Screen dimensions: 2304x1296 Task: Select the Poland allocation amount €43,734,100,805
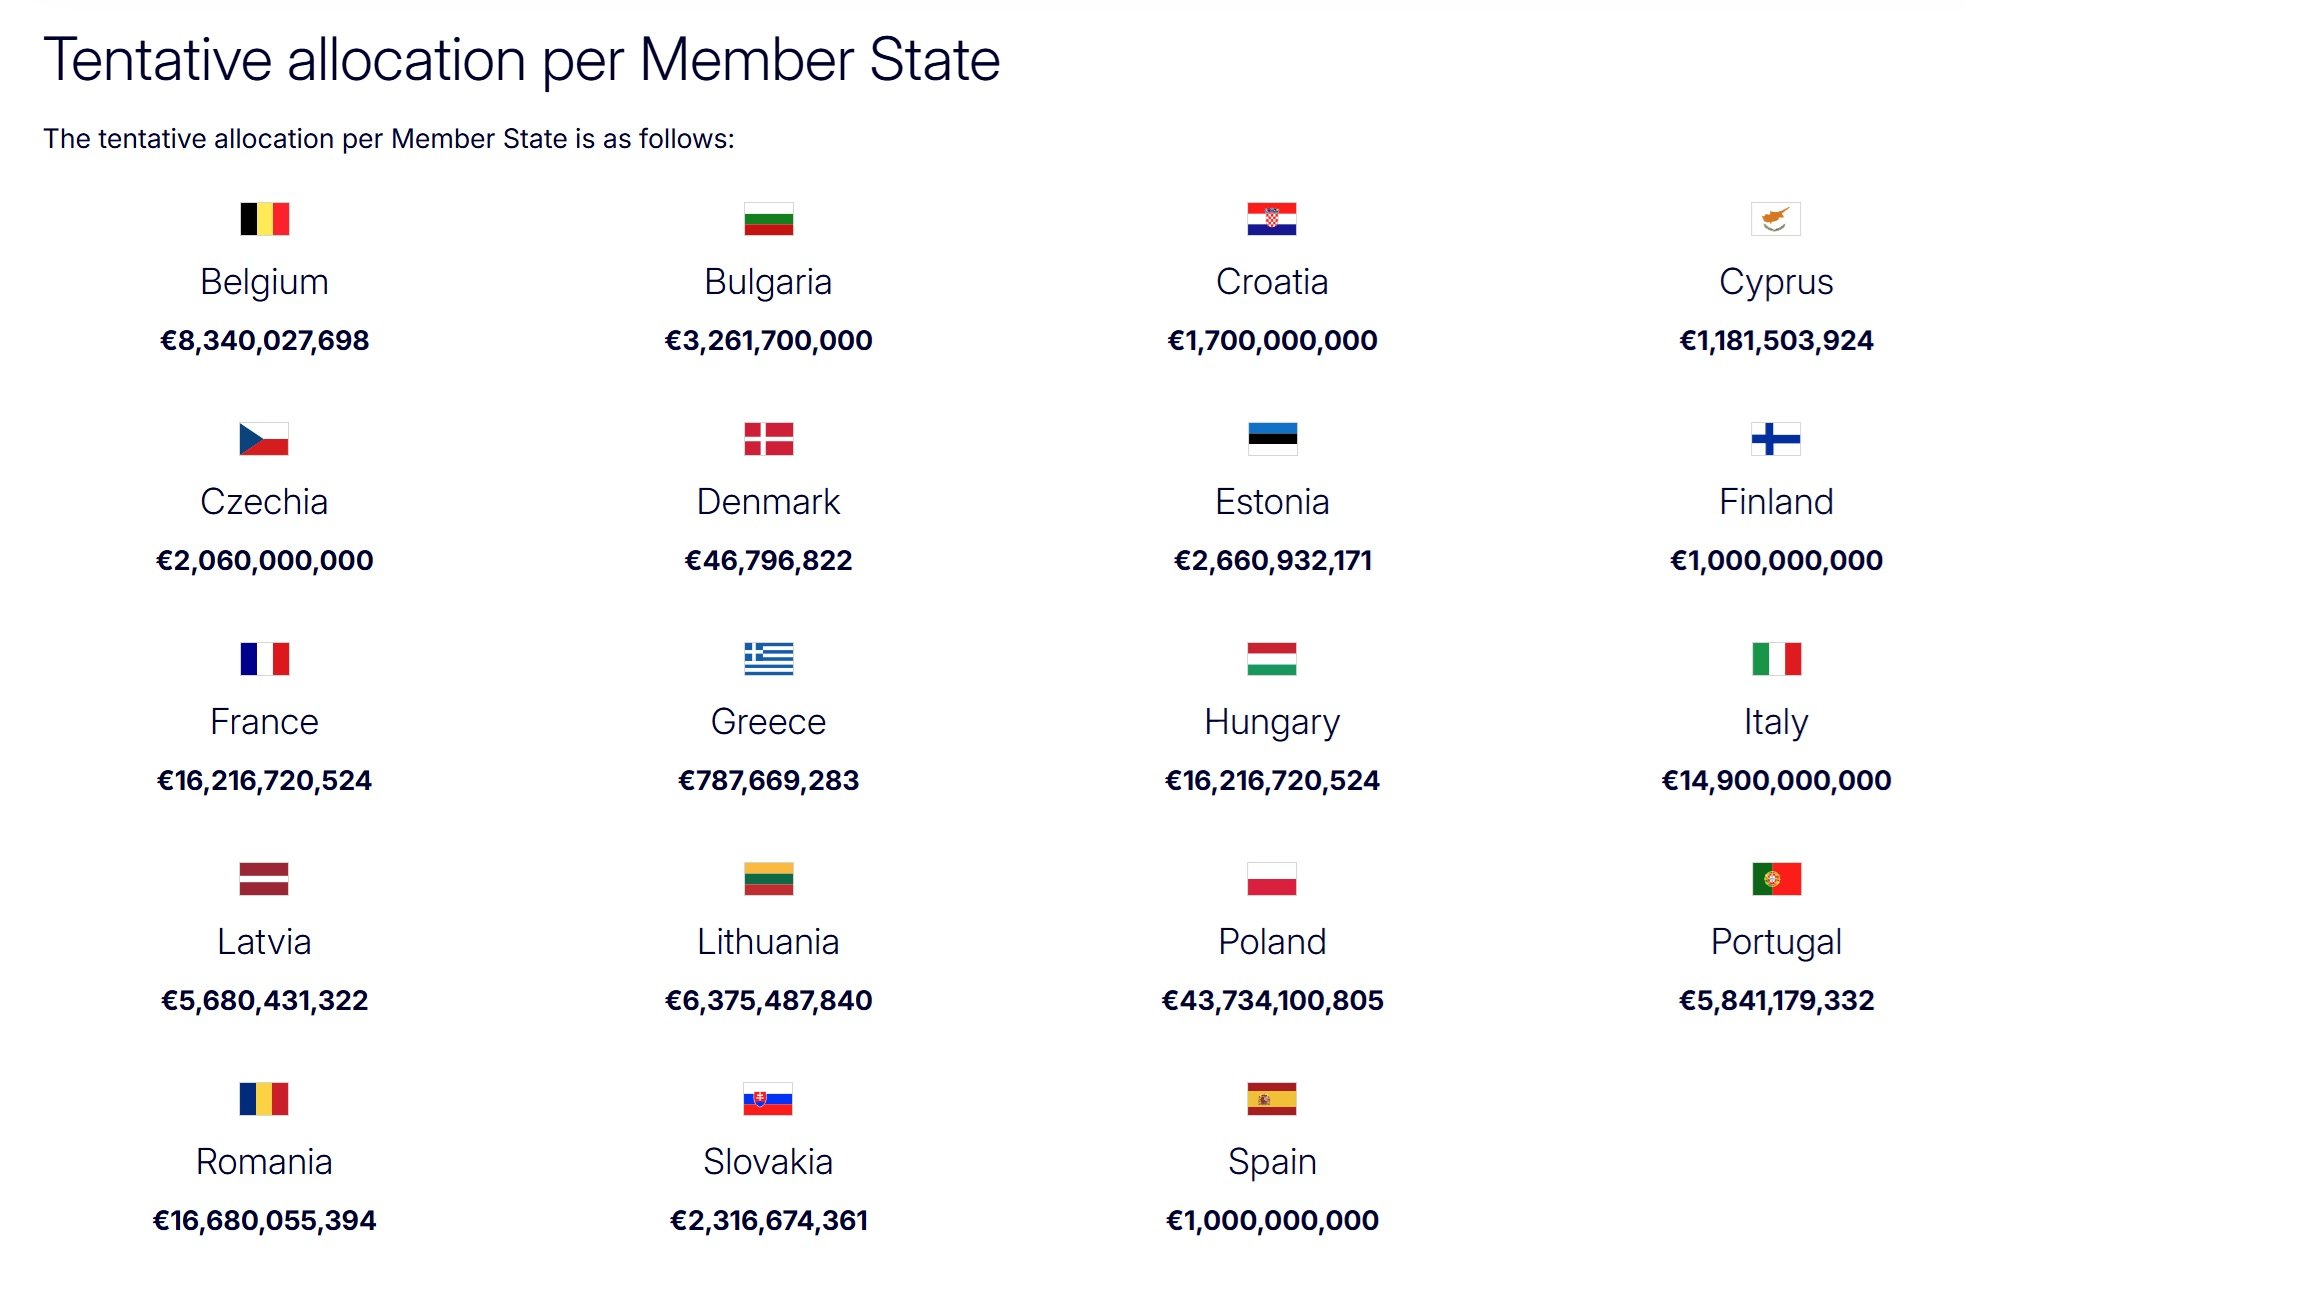1272,1000
